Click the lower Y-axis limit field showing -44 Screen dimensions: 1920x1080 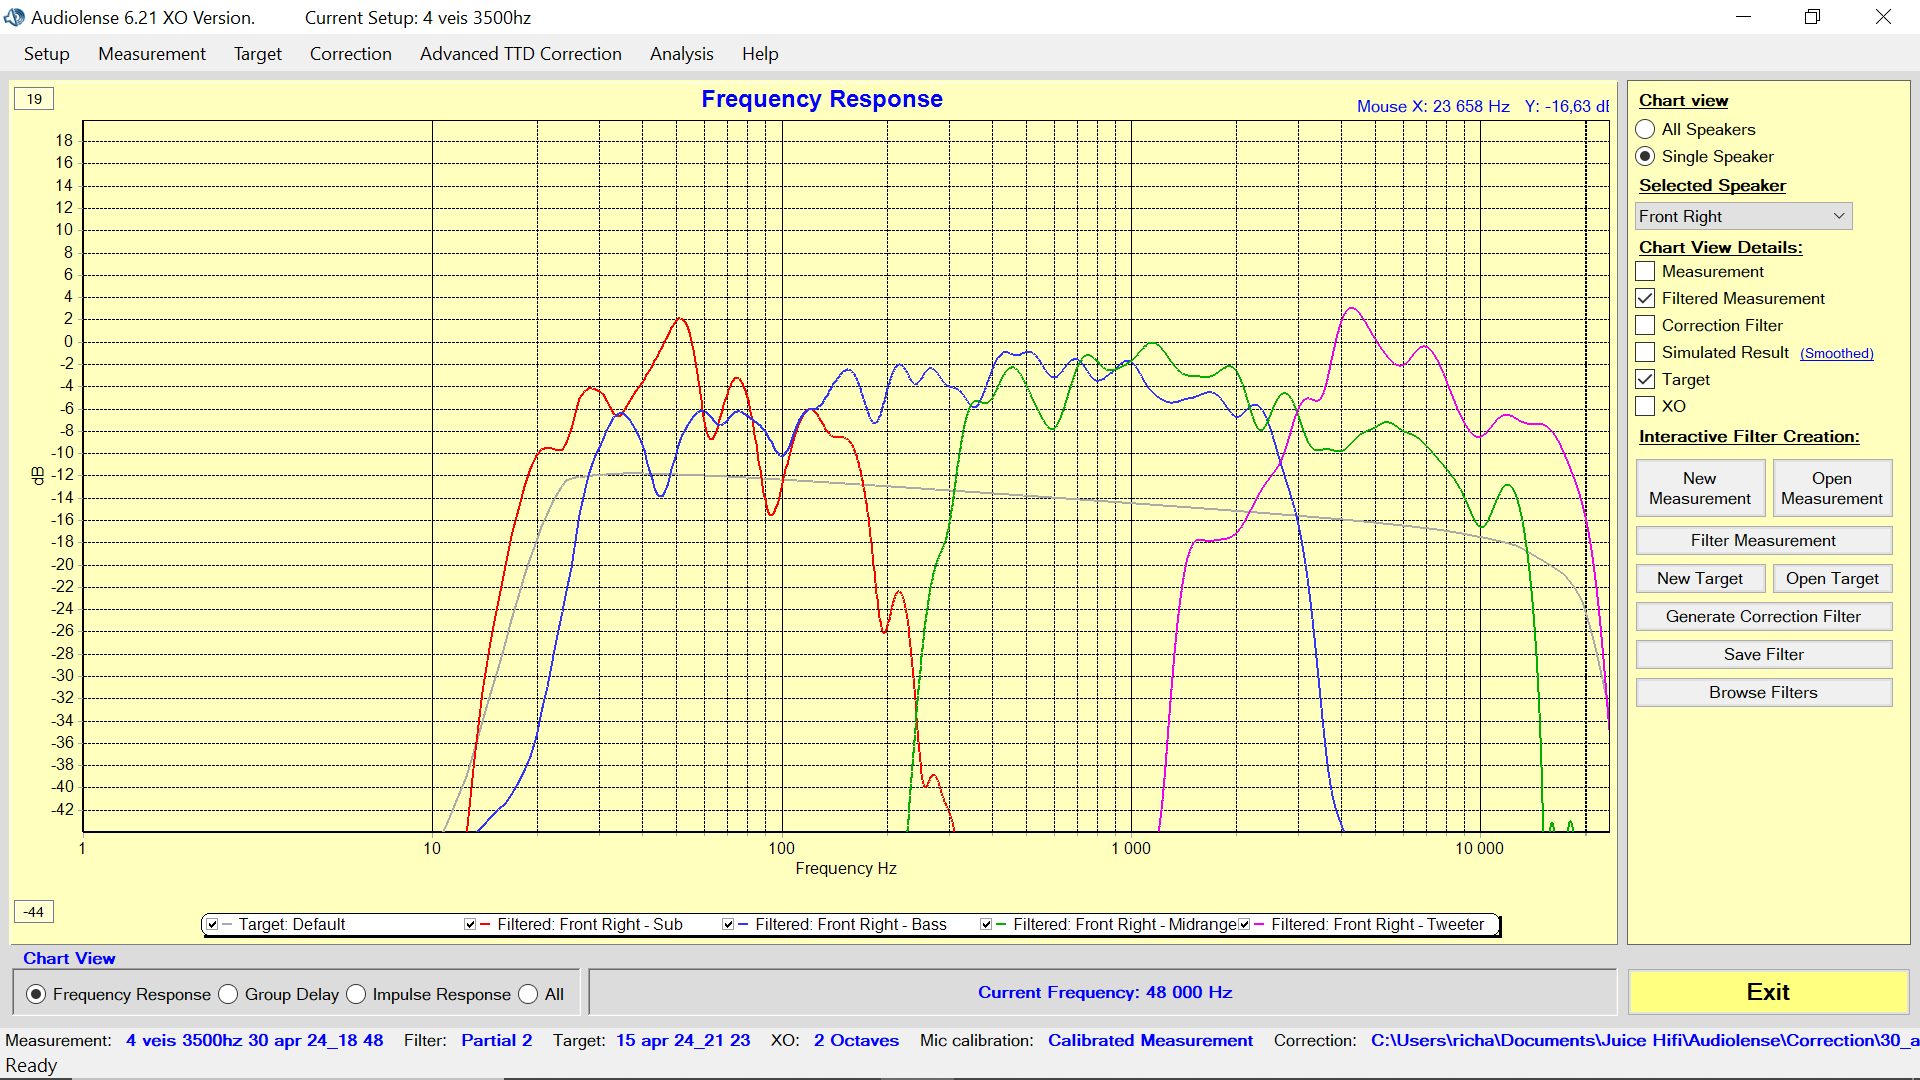(x=34, y=912)
